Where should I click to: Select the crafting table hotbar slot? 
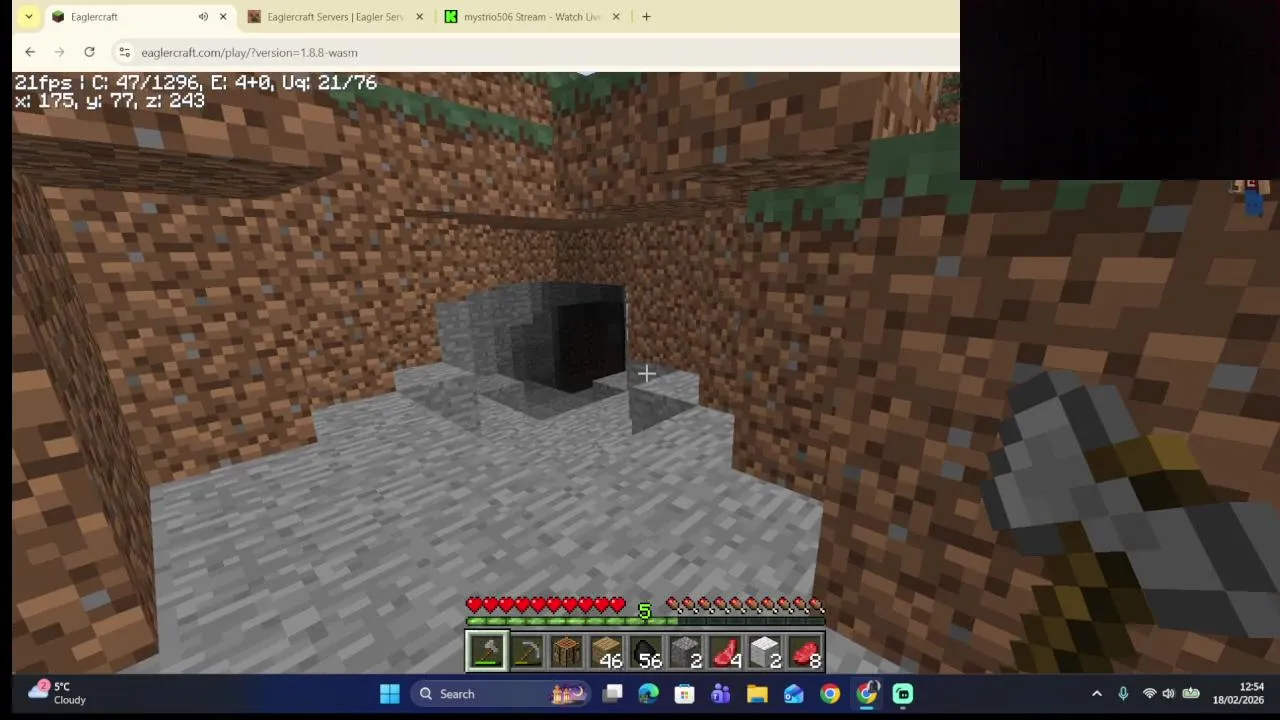click(566, 652)
